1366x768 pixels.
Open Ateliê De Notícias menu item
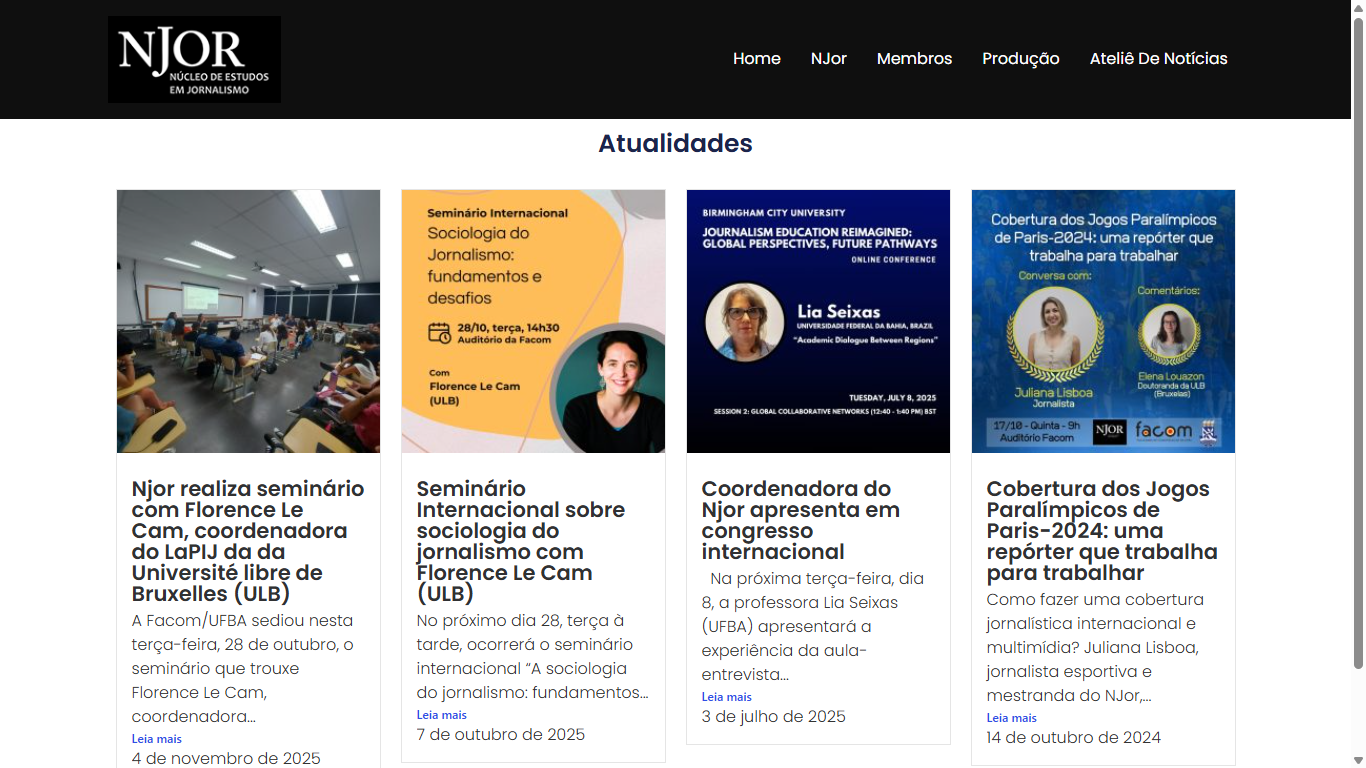pos(1159,59)
